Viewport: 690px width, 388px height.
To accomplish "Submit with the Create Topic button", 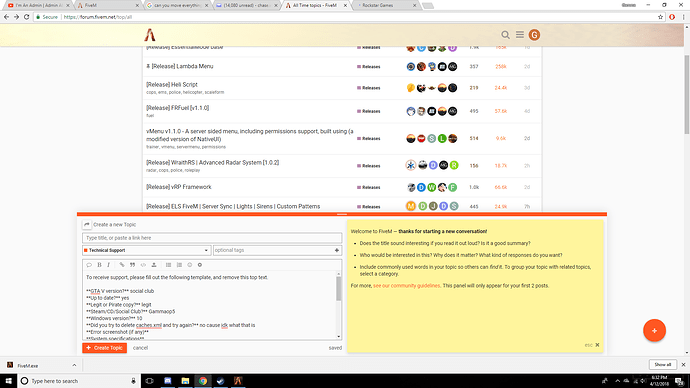I will (x=105, y=348).
